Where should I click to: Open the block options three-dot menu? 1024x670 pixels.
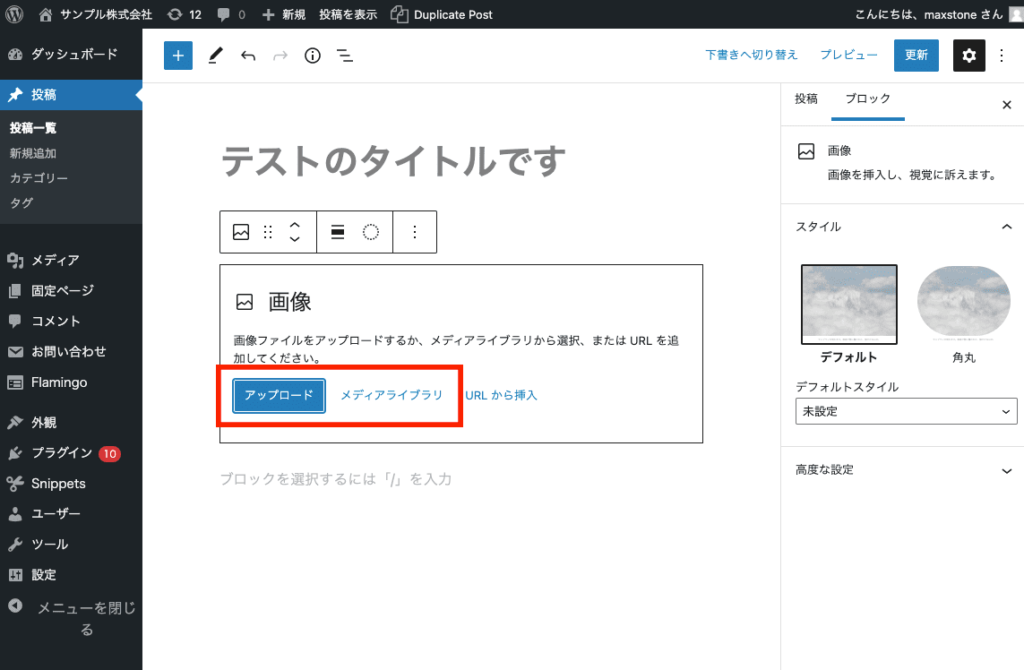click(415, 231)
